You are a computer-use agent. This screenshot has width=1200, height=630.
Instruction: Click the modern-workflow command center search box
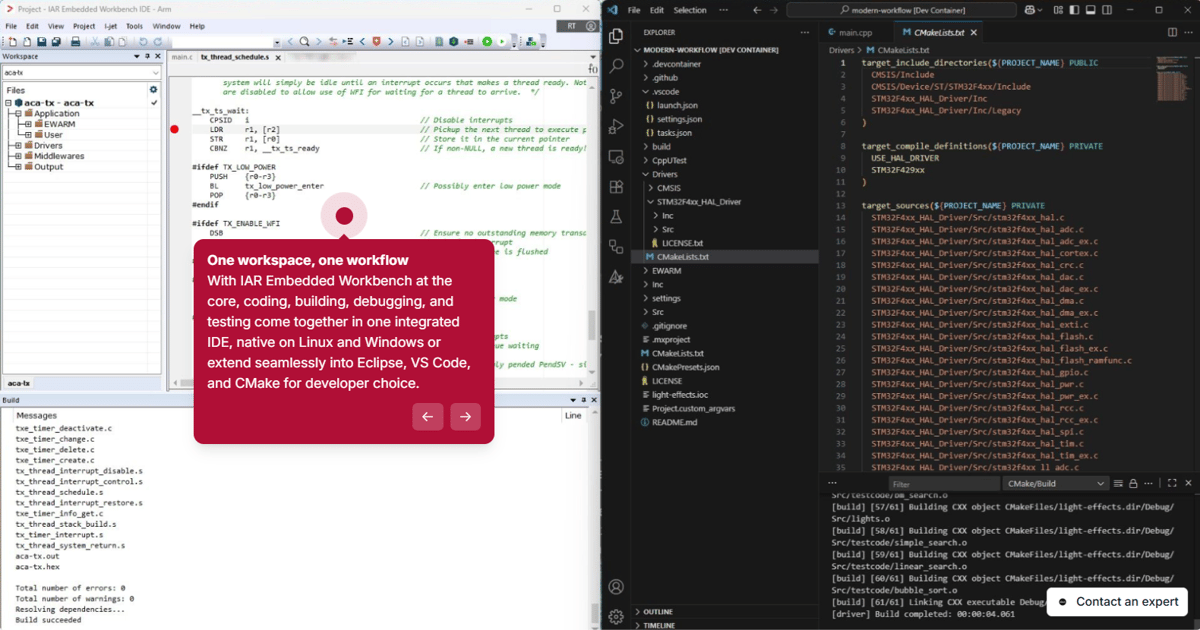pos(901,10)
